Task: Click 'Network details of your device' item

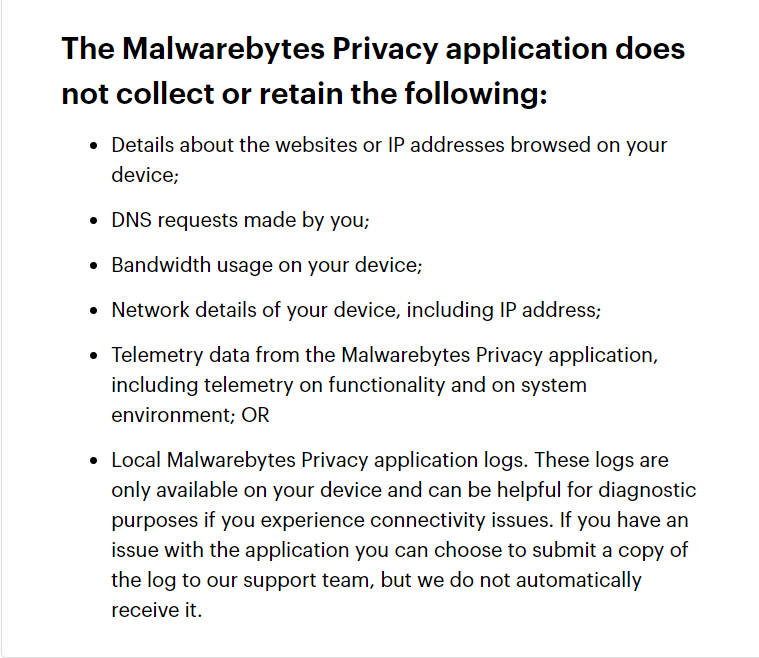Action: 356,310
